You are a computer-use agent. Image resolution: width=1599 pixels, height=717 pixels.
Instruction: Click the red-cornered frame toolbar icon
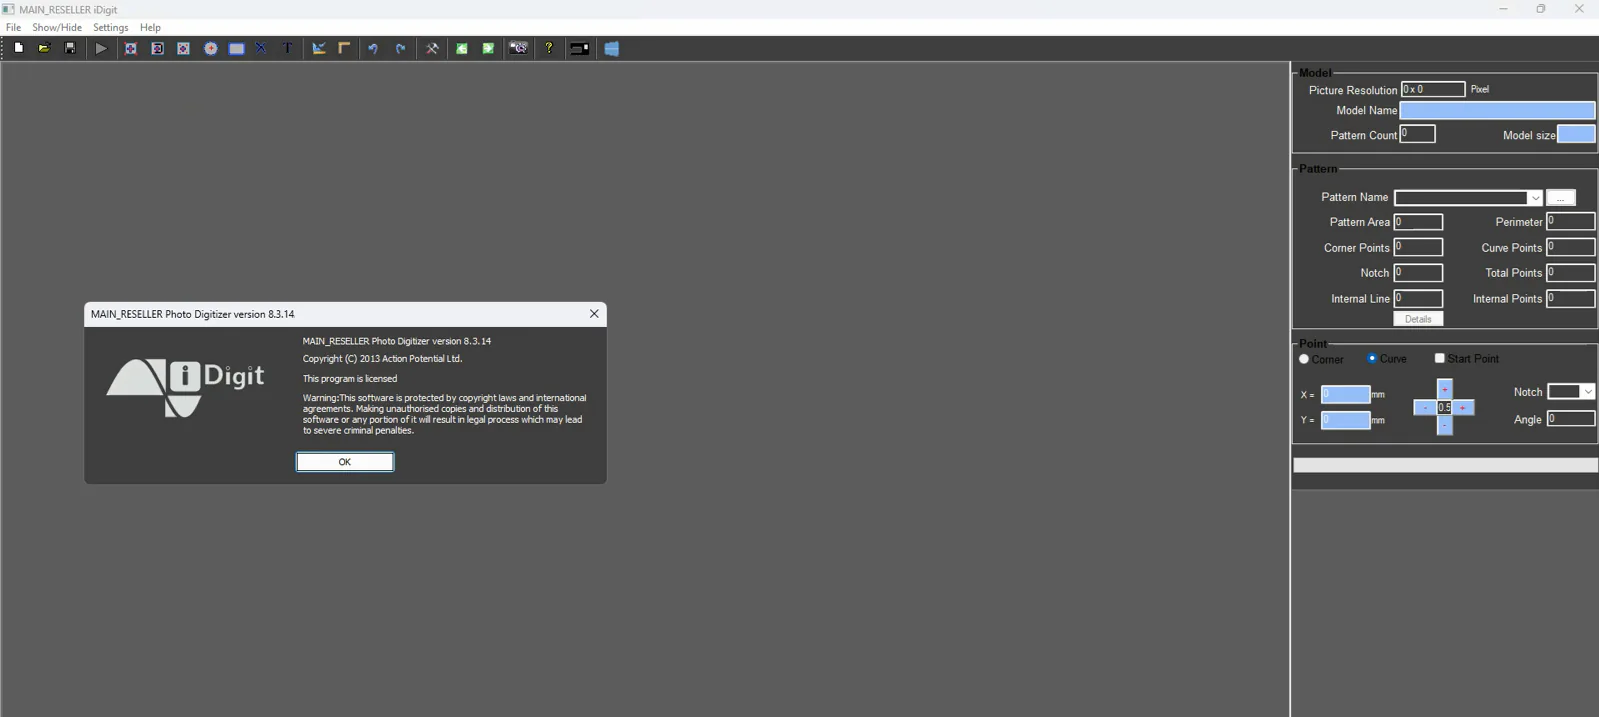130,48
